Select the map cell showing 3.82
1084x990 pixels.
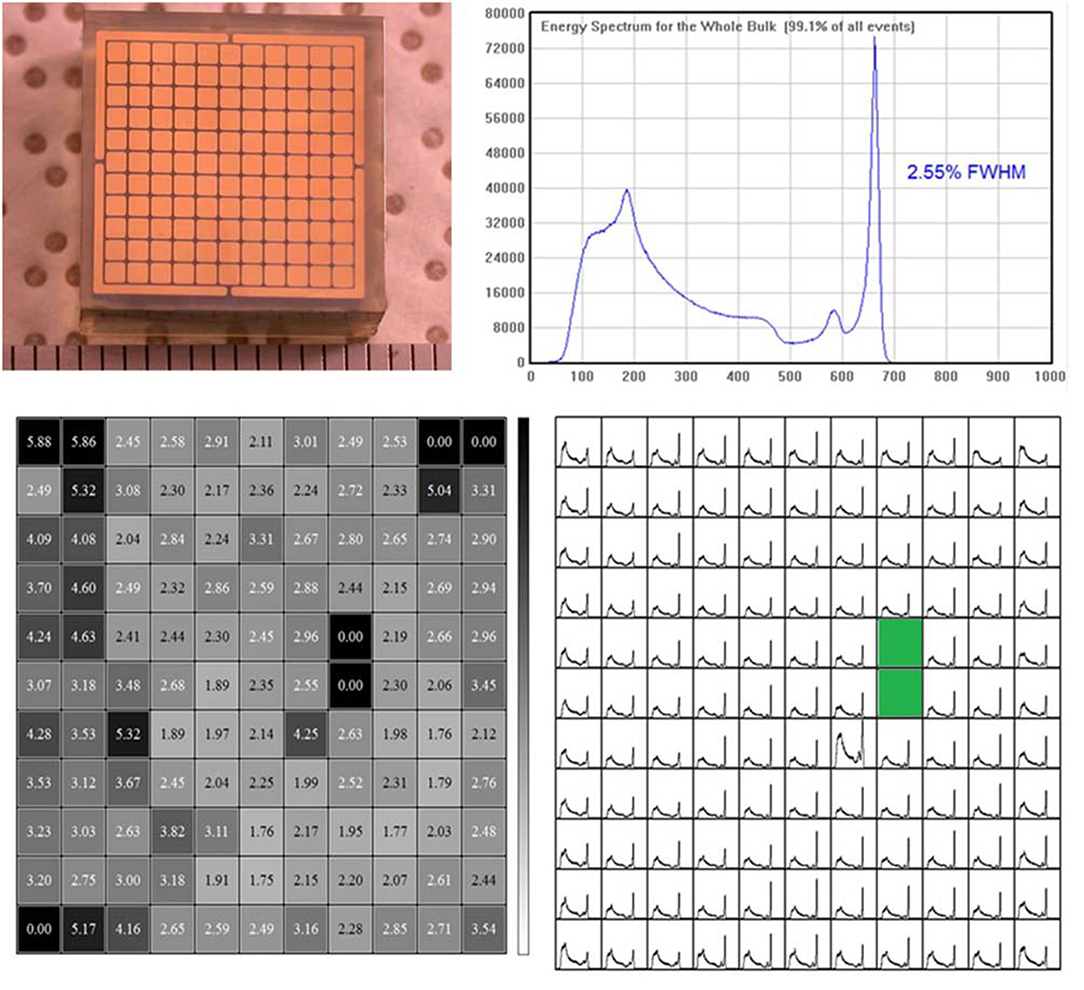click(172, 831)
